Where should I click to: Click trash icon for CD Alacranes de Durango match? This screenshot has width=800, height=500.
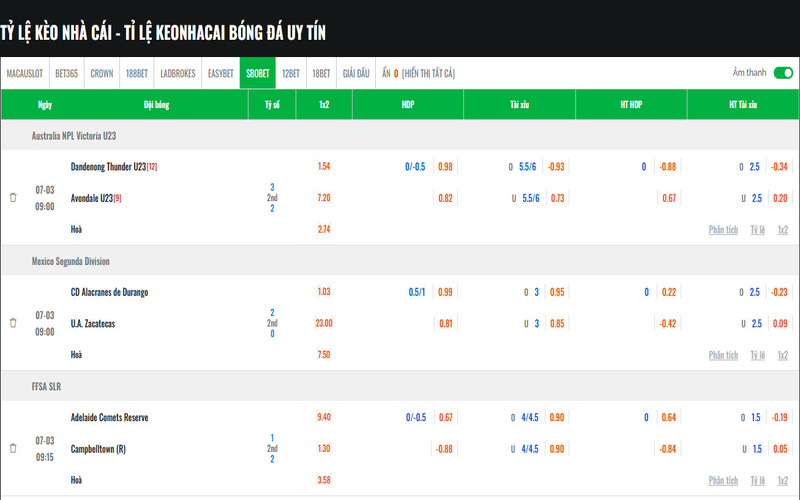pos(13,323)
